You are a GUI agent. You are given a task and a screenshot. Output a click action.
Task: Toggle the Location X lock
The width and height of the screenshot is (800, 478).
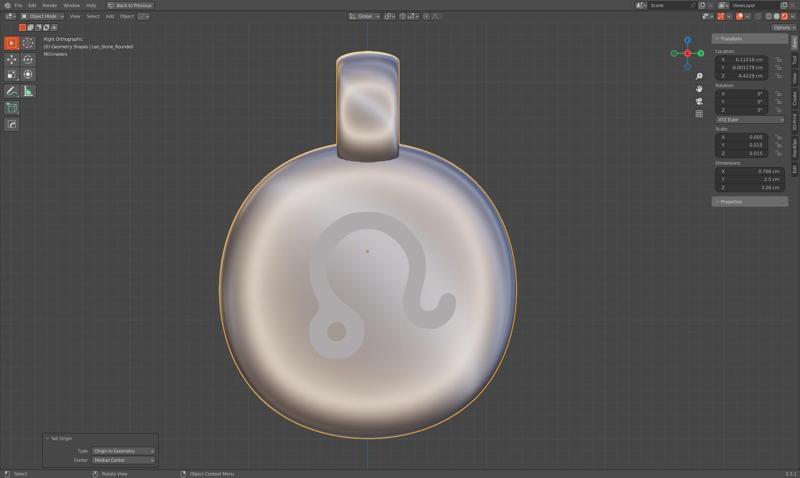[x=779, y=60]
